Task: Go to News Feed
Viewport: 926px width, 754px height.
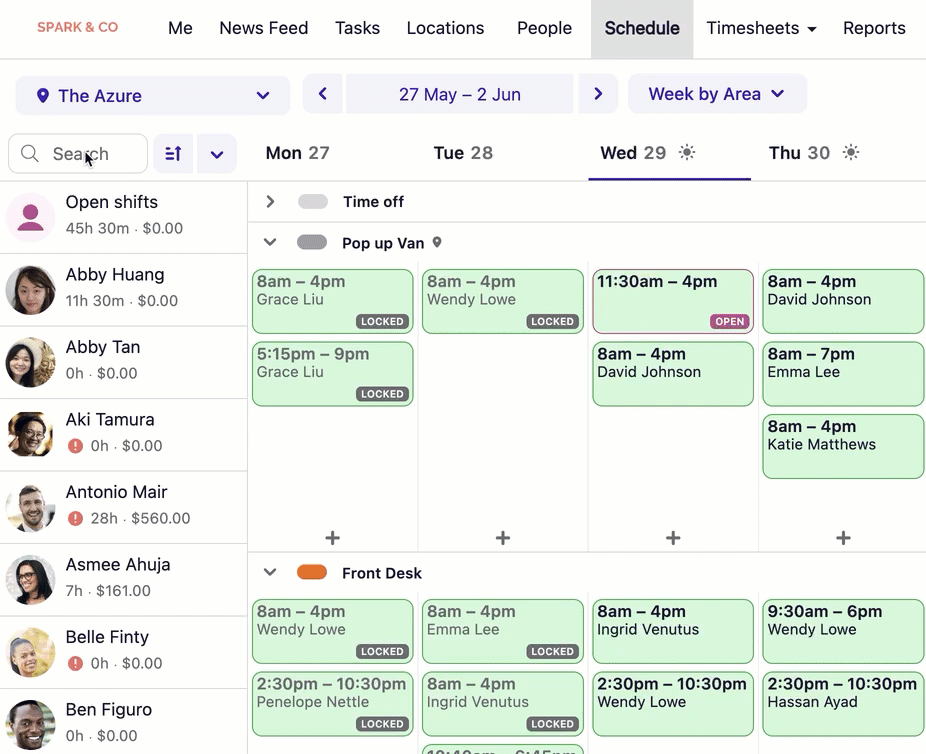Action: (x=263, y=28)
